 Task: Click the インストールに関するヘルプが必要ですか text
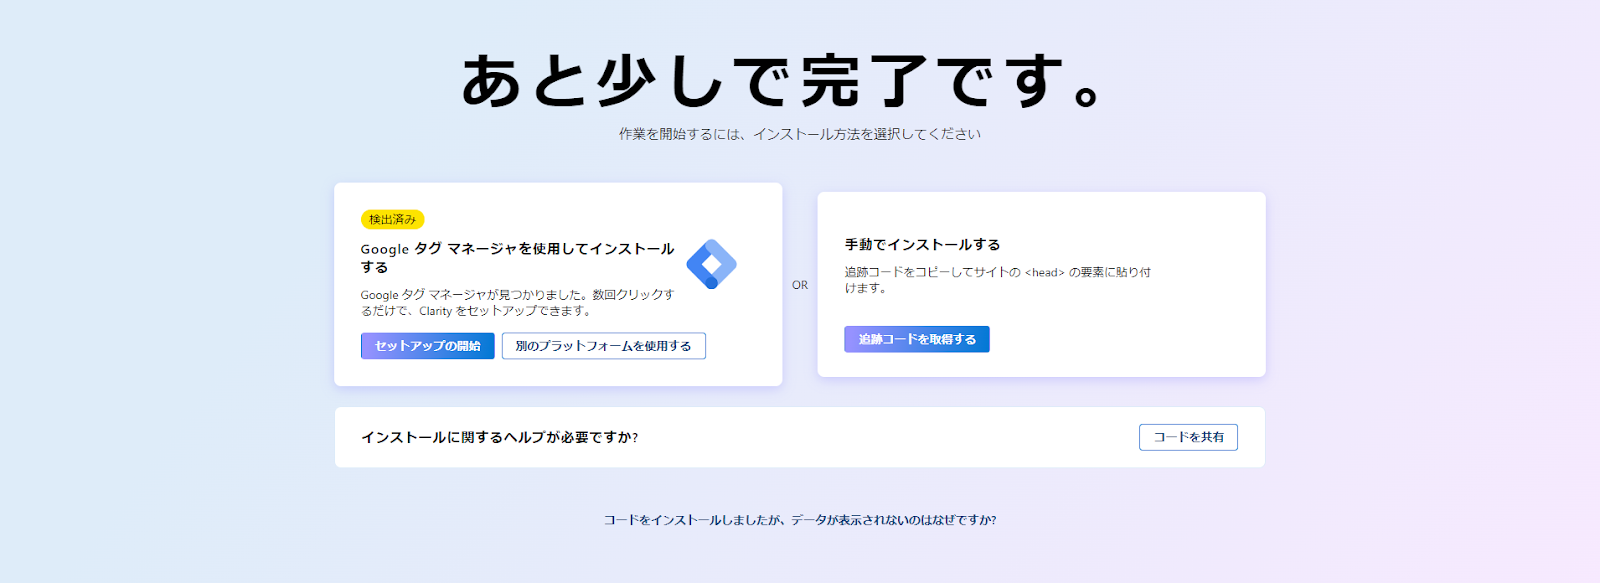point(499,437)
